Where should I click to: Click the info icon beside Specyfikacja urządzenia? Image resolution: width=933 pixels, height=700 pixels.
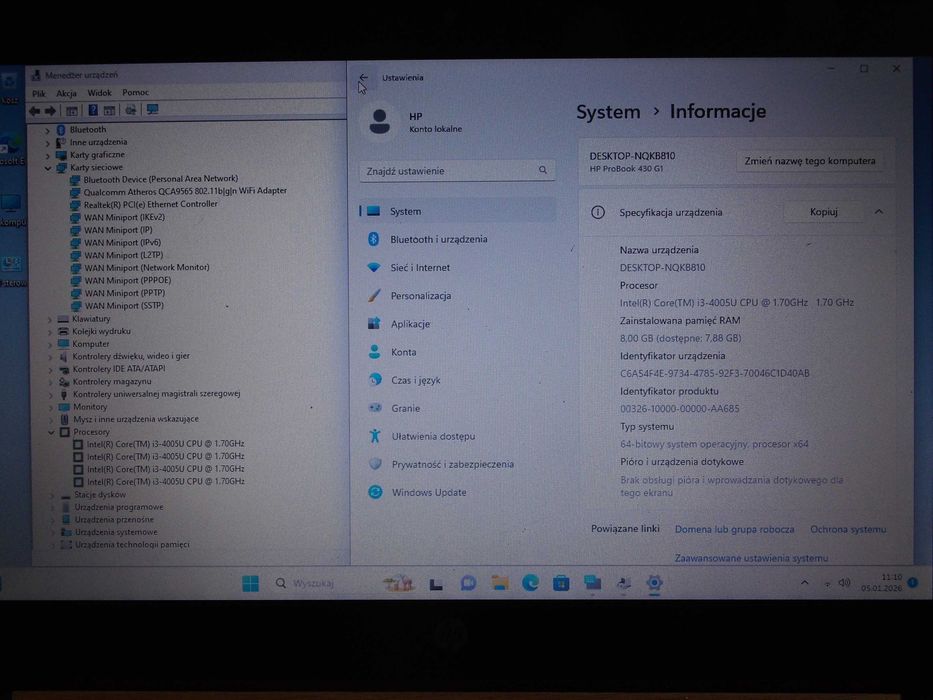pos(597,212)
